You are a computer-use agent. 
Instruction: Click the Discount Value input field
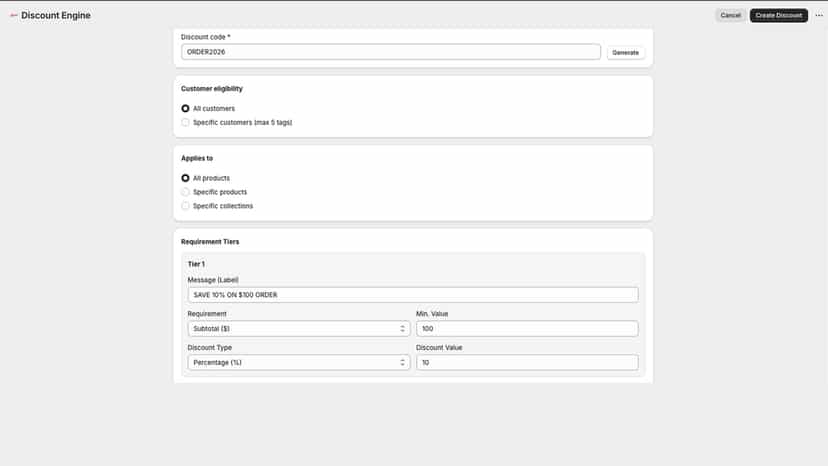(x=527, y=362)
